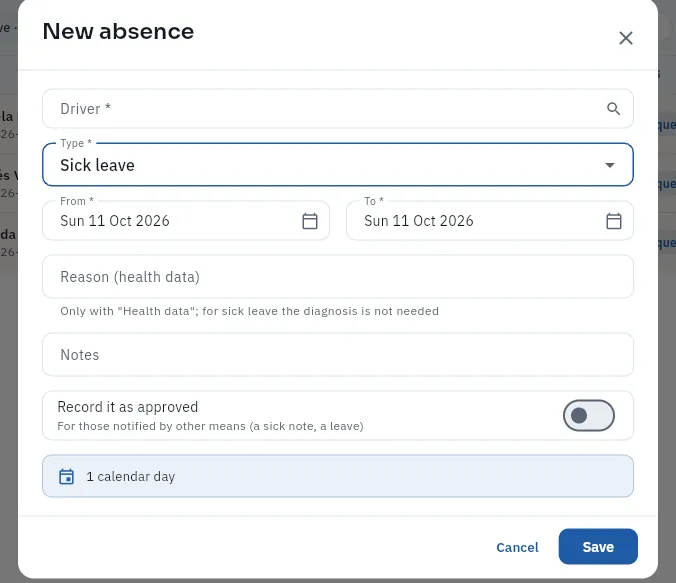The height and width of the screenshot is (583, 676).
Task: Click the health data hint text
Action: (250, 311)
